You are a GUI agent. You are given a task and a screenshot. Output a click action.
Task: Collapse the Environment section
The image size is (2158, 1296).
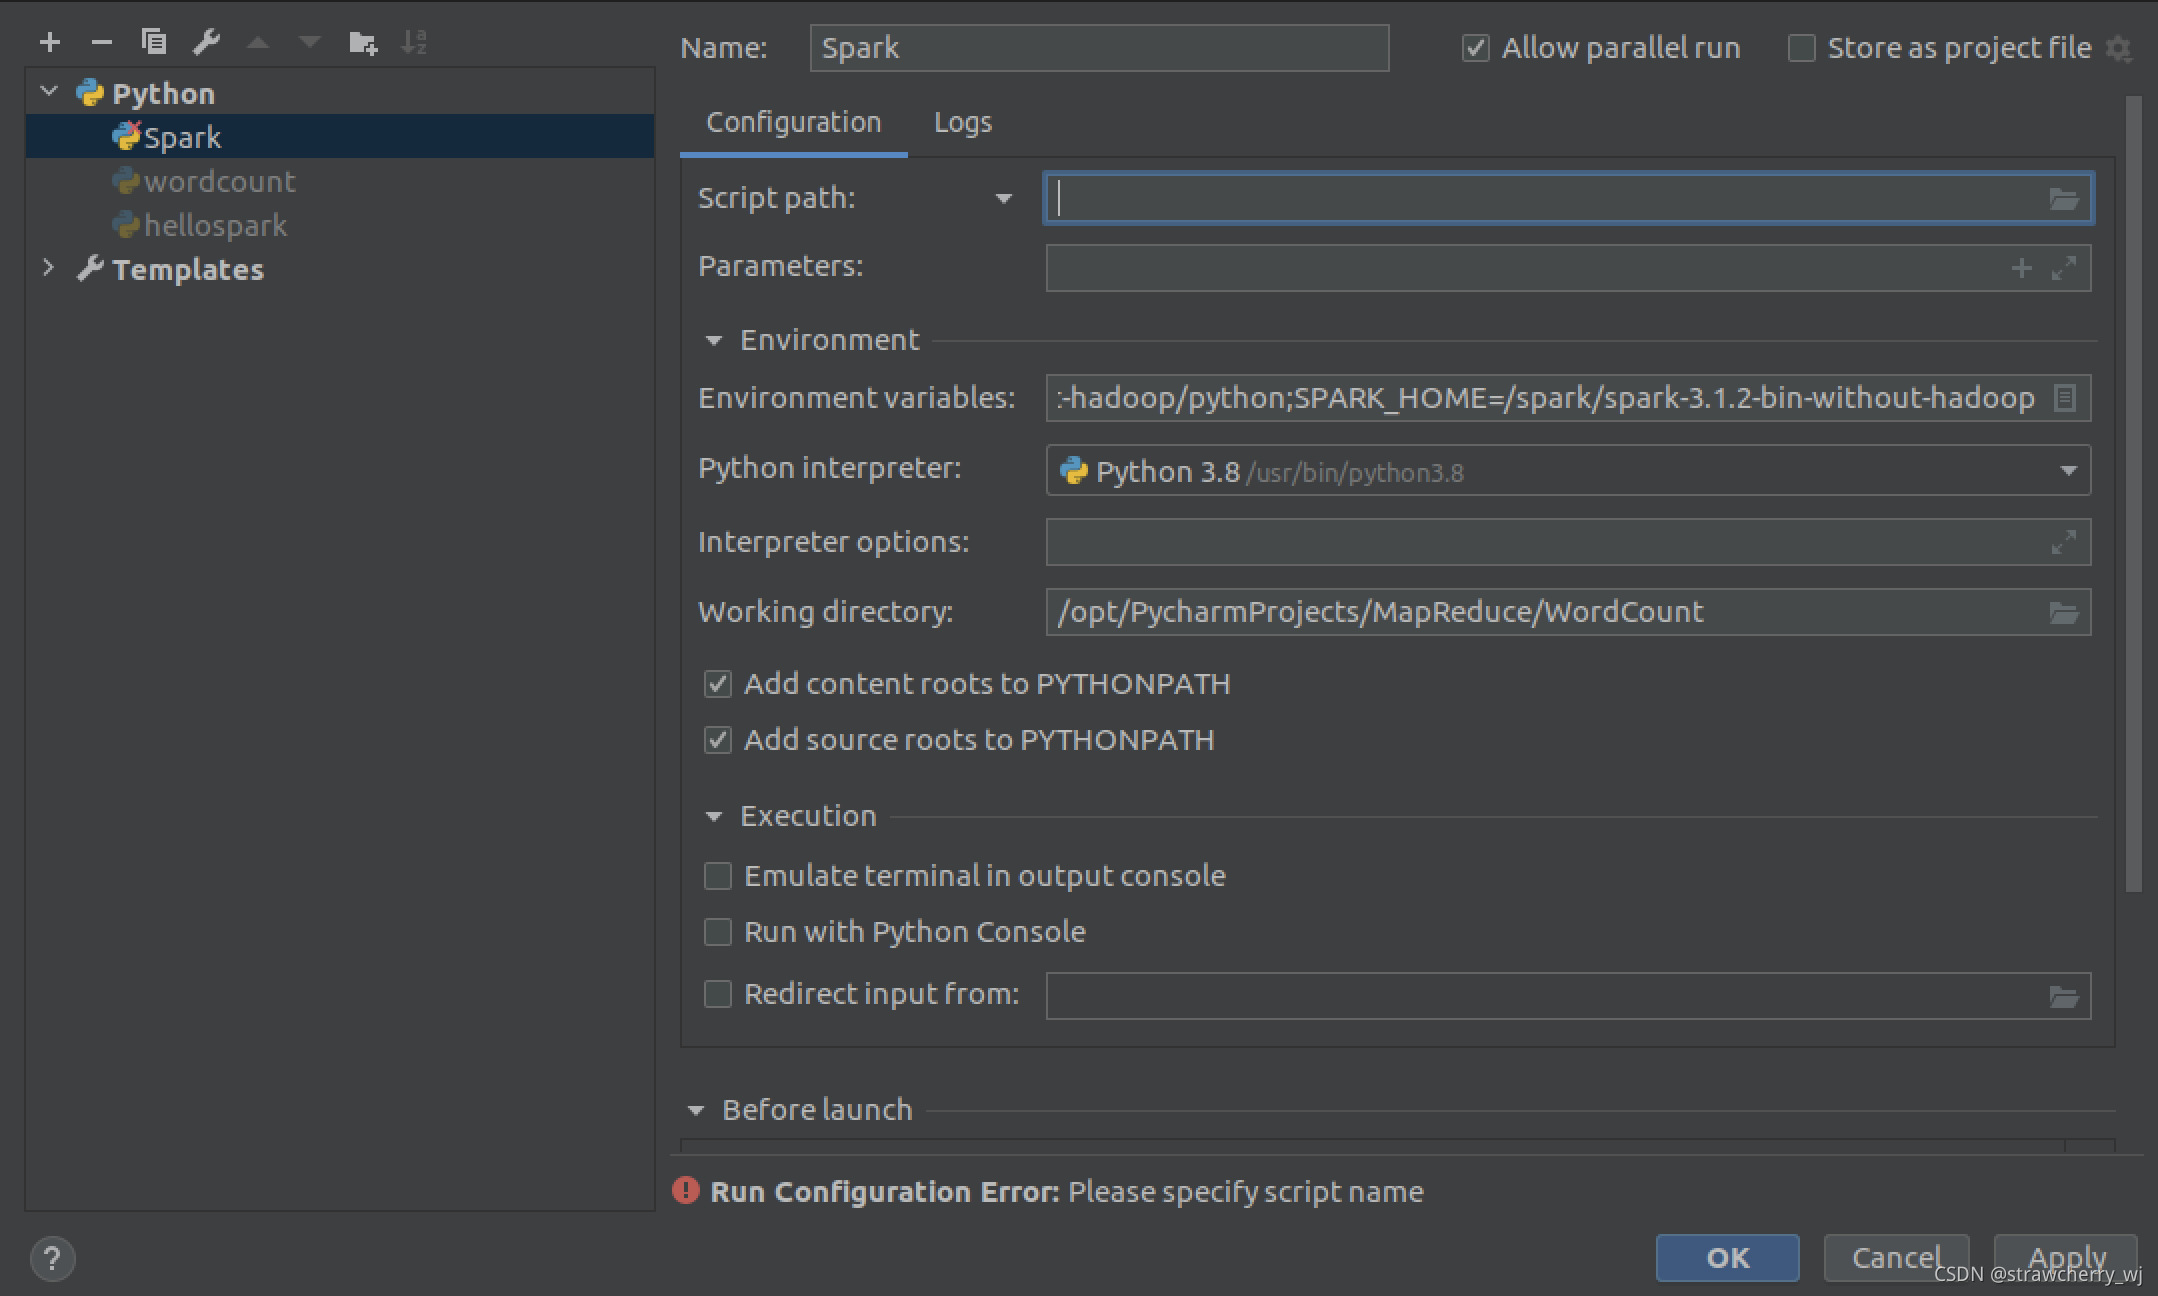coord(713,340)
